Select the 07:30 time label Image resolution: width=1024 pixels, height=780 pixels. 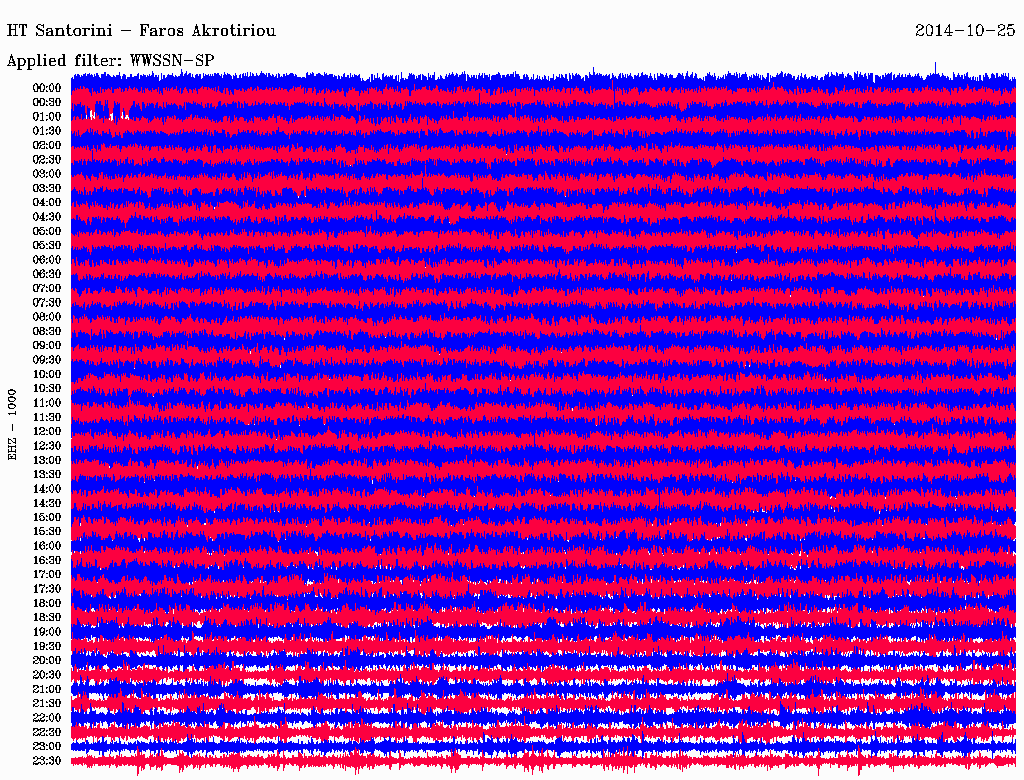tap(47, 303)
